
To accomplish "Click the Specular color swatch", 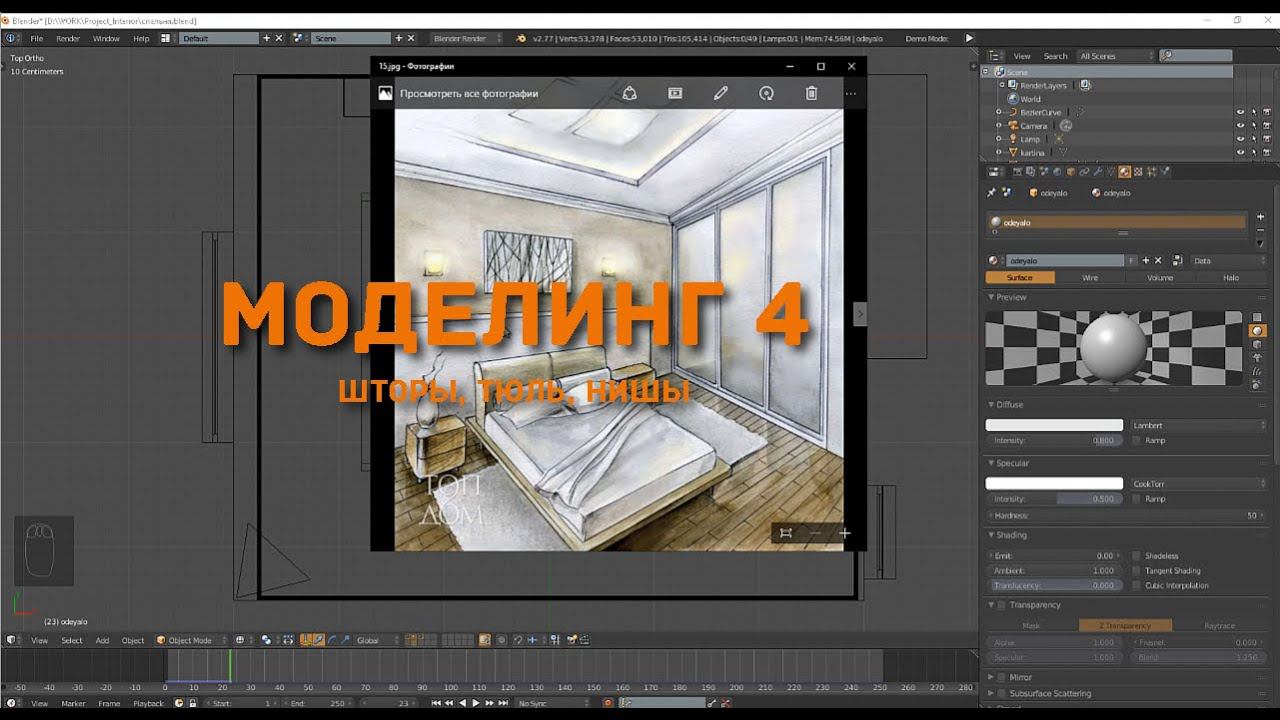I will click(1055, 484).
